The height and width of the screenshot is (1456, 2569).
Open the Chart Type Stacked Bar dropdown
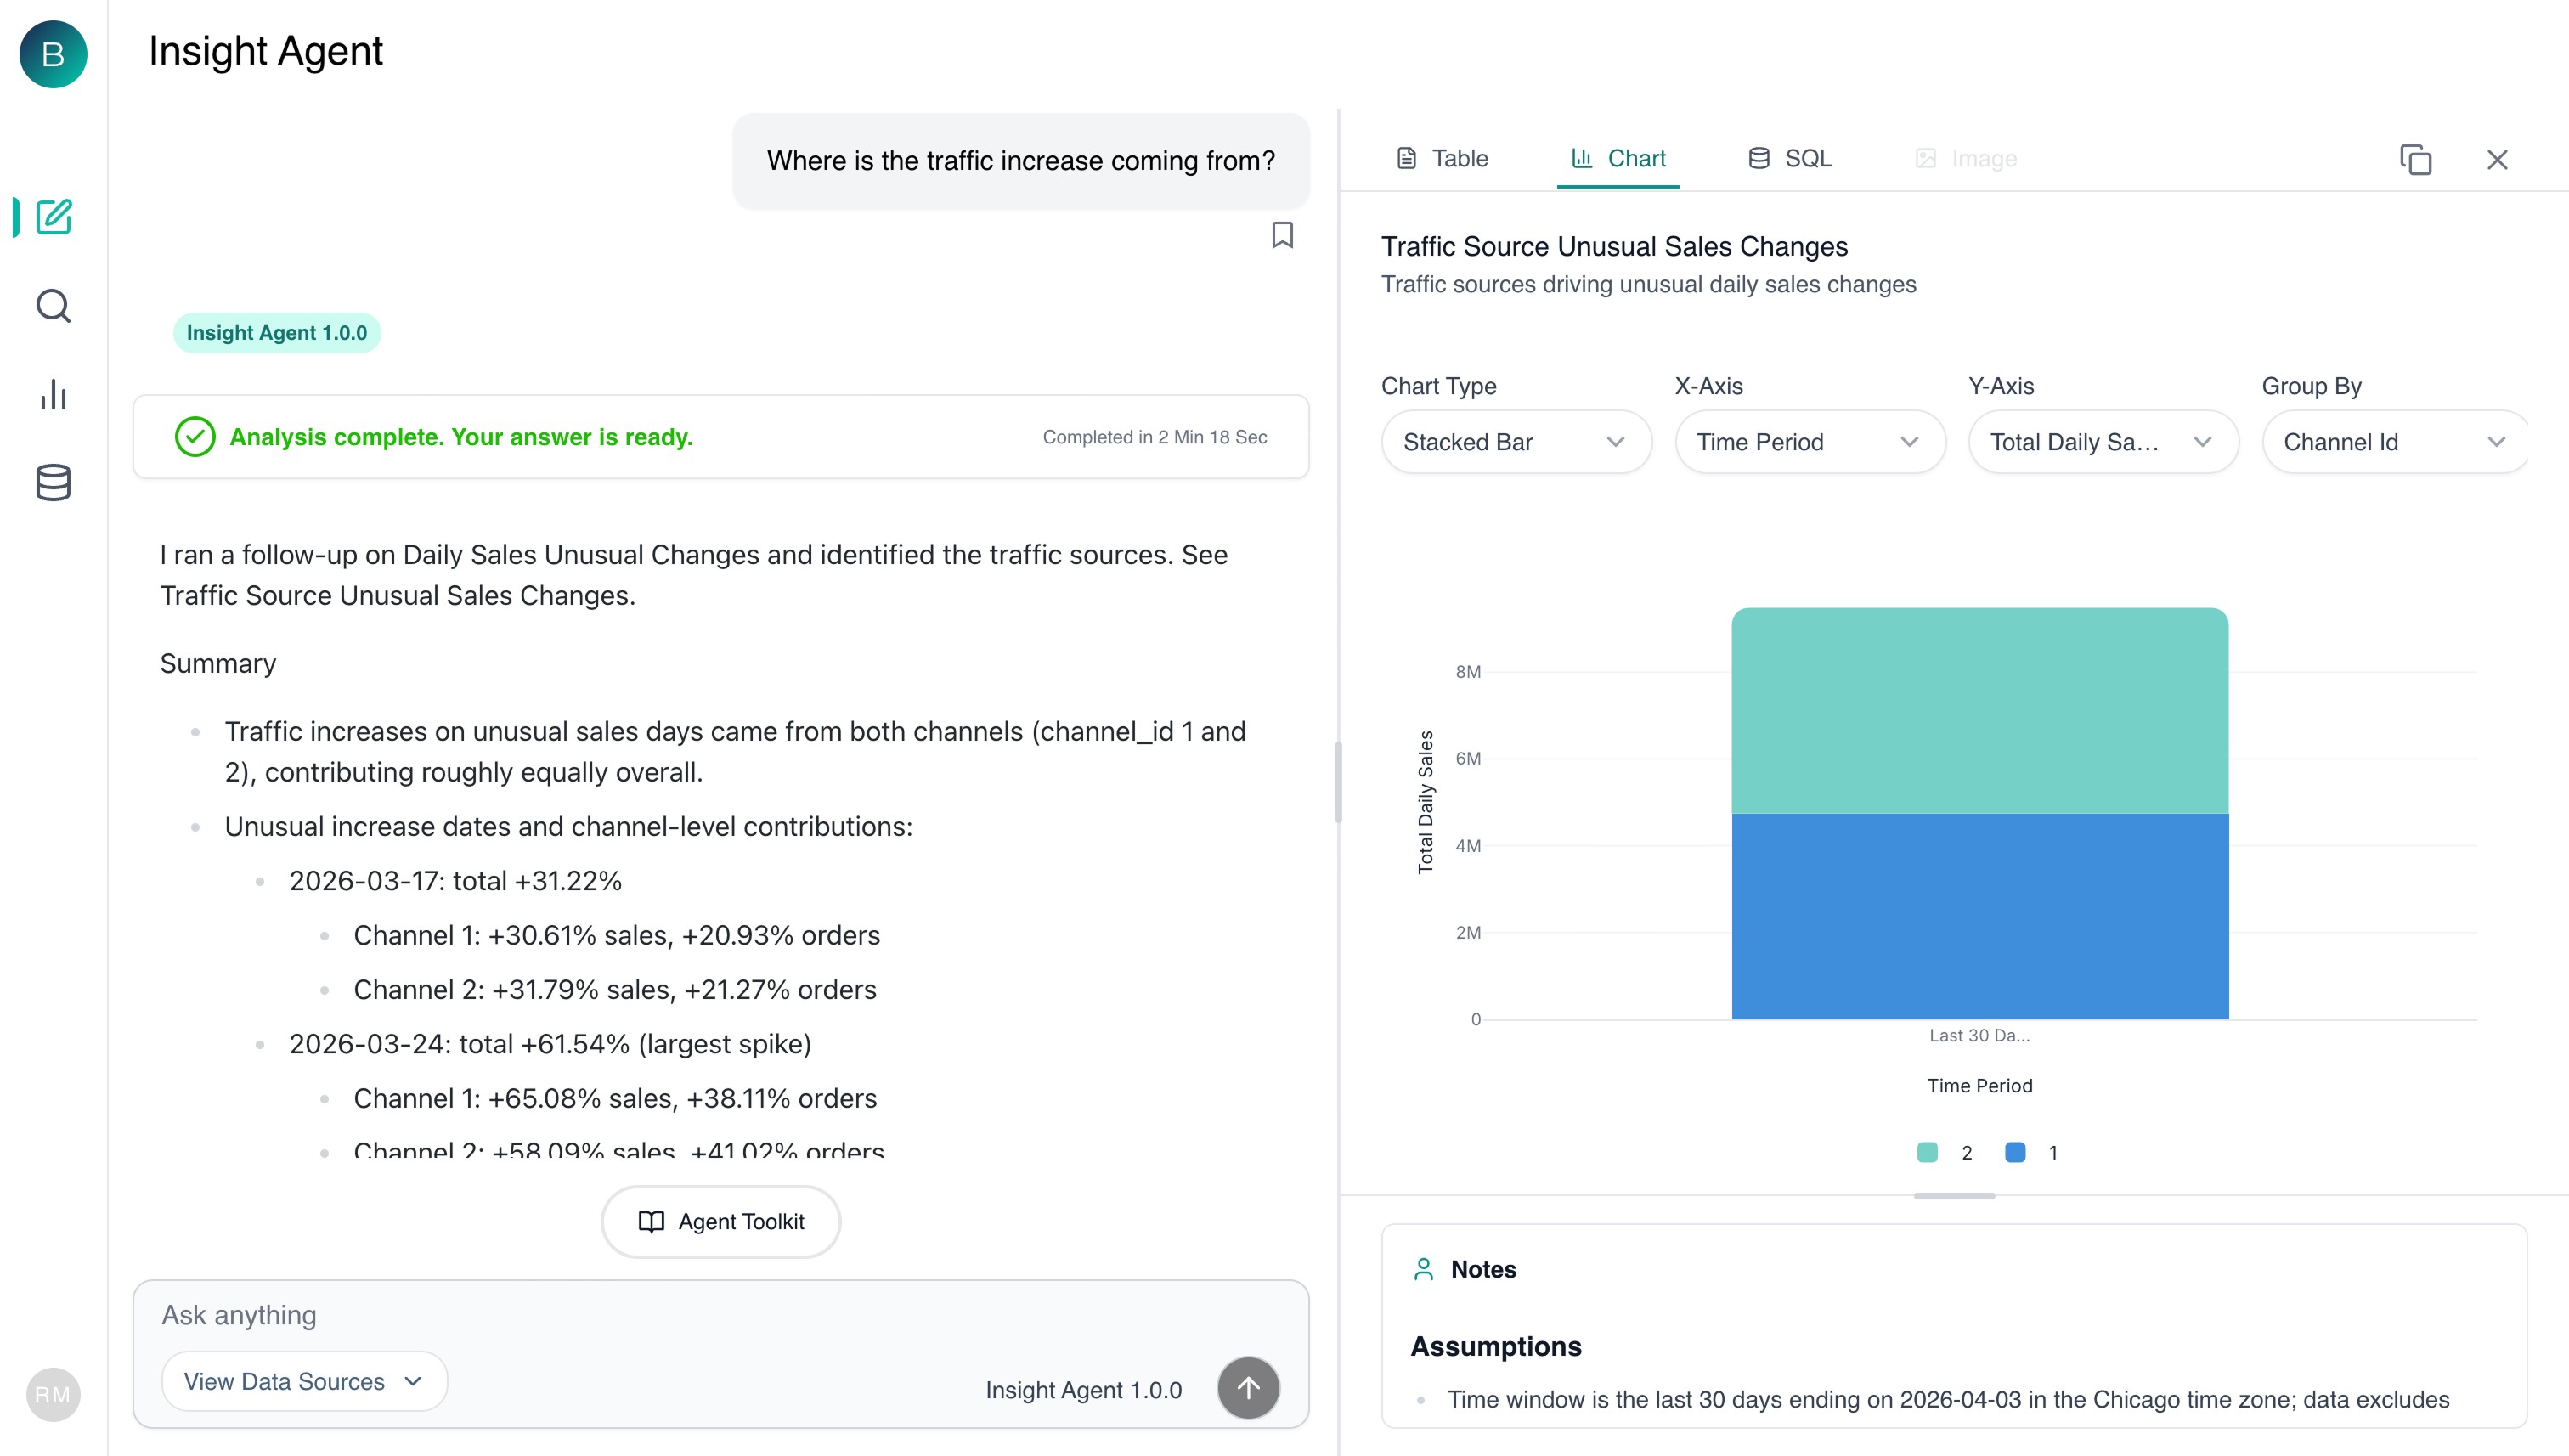pos(1515,442)
